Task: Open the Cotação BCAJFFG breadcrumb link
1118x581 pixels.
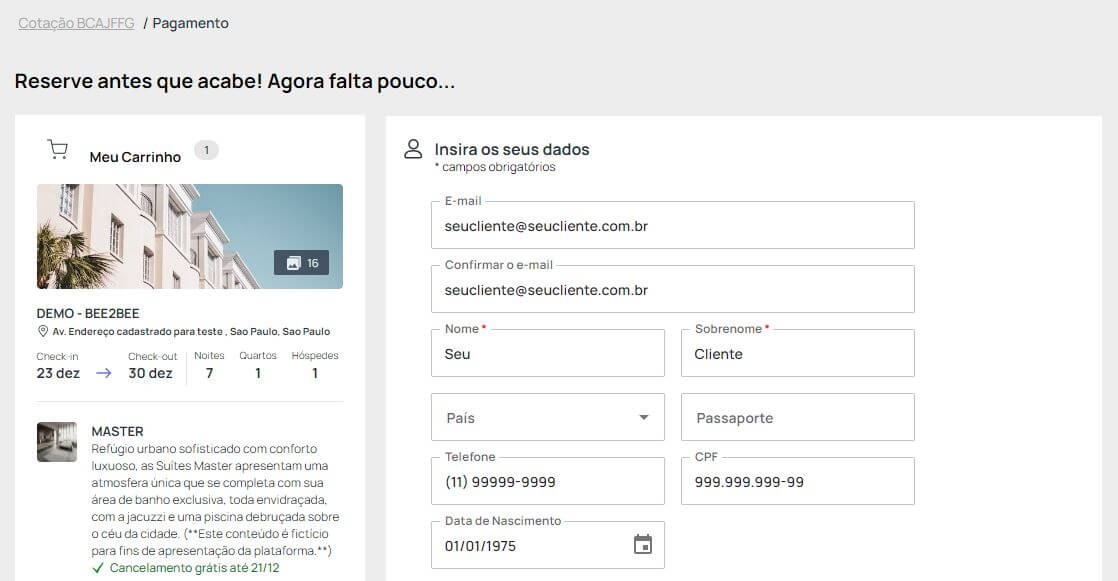Action: [x=76, y=23]
